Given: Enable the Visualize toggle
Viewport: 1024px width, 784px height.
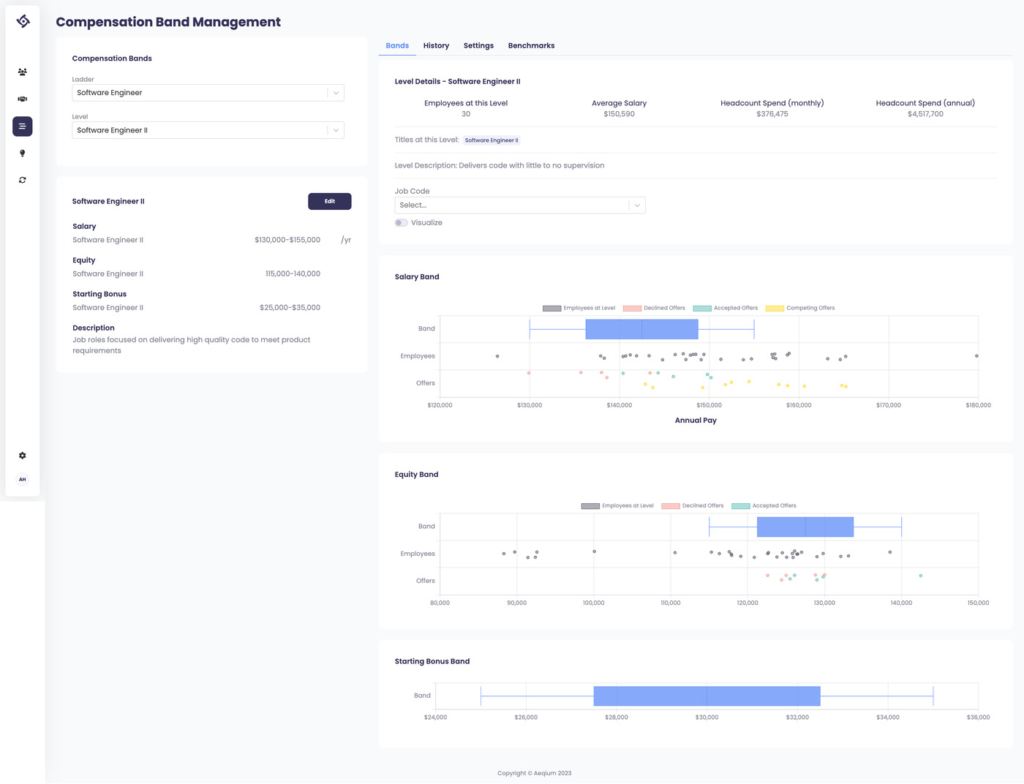Looking at the screenshot, I should [400, 222].
